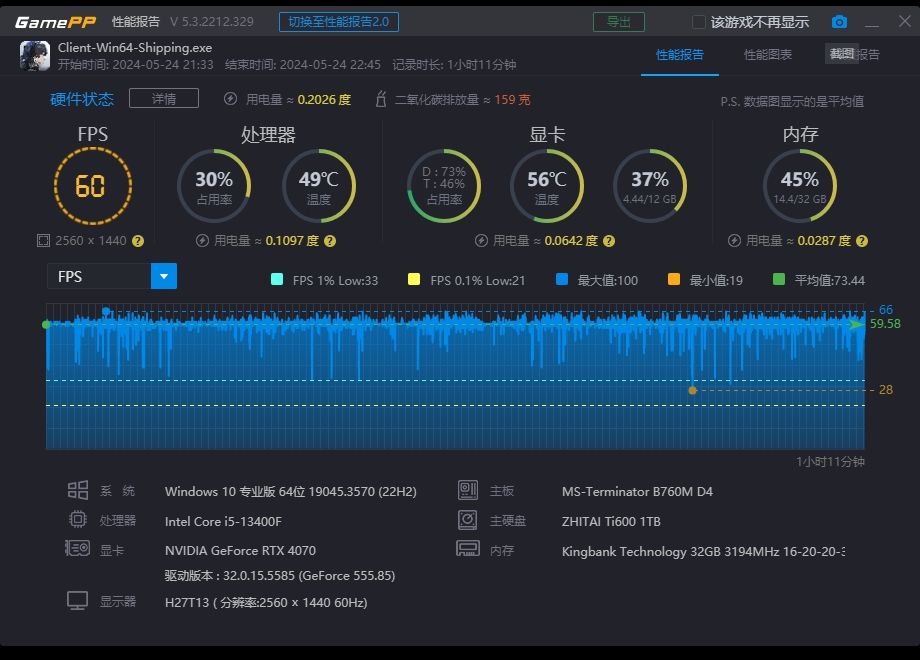Click the help icon after CPU power 0.1097 度

click(330, 241)
